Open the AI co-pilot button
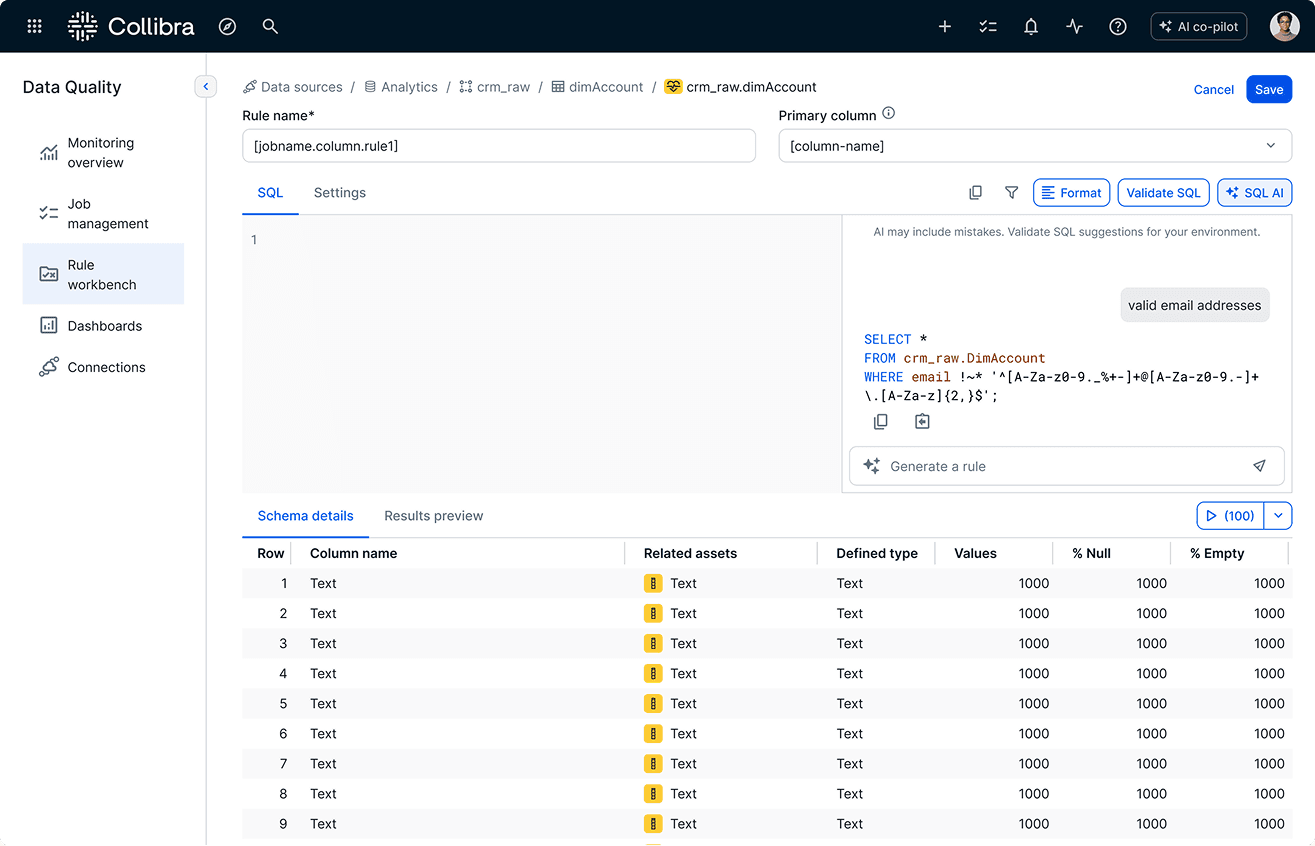This screenshot has width=1315, height=846. point(1199,27)
